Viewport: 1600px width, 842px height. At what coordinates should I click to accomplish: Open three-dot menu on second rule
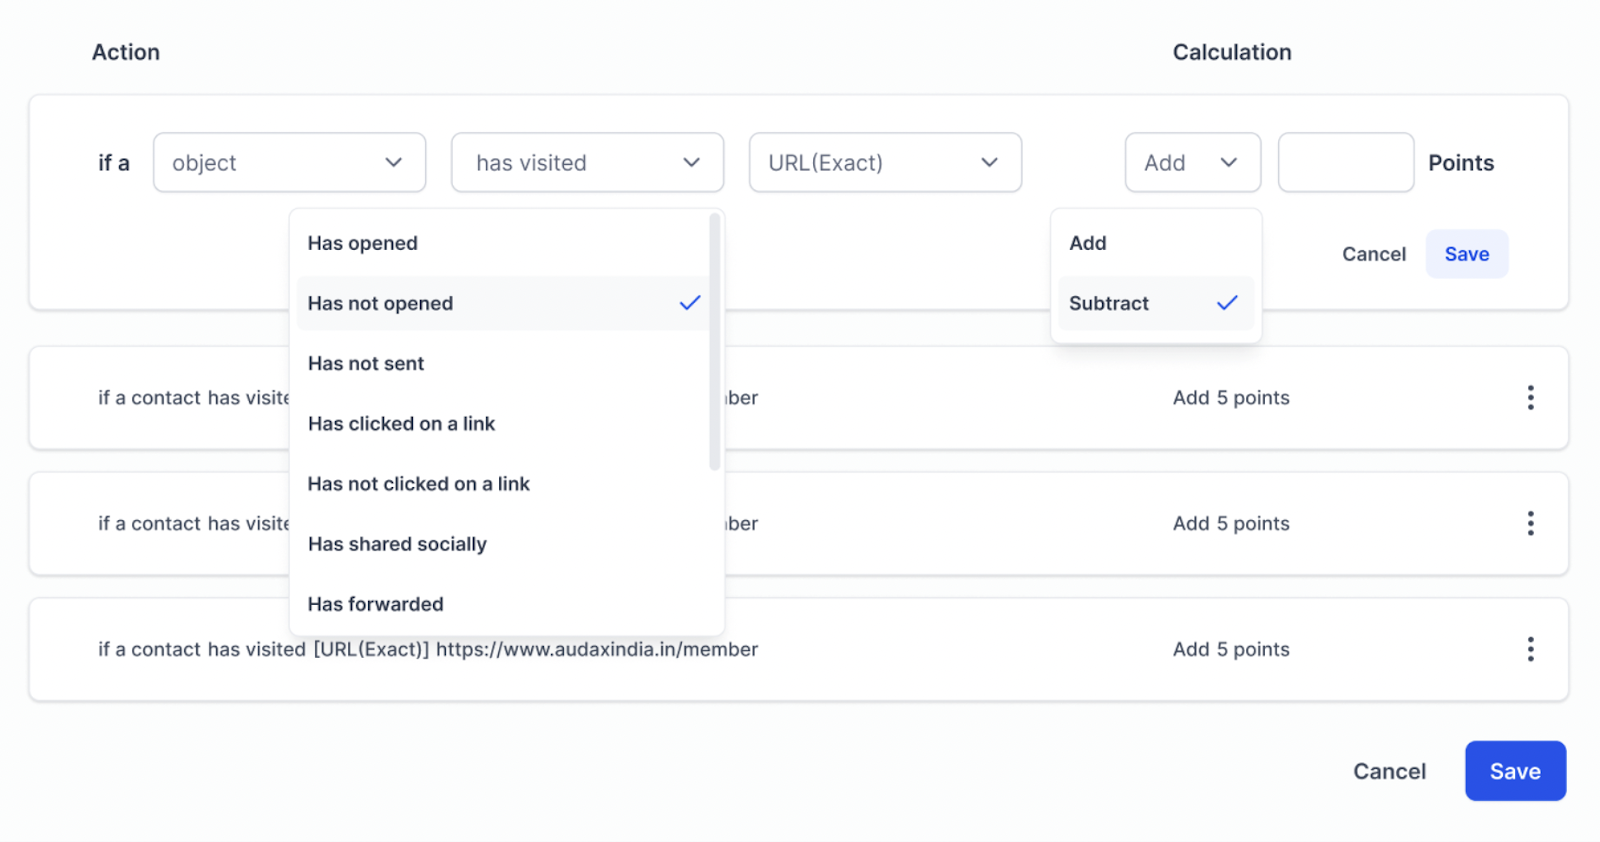[1530, 524]
